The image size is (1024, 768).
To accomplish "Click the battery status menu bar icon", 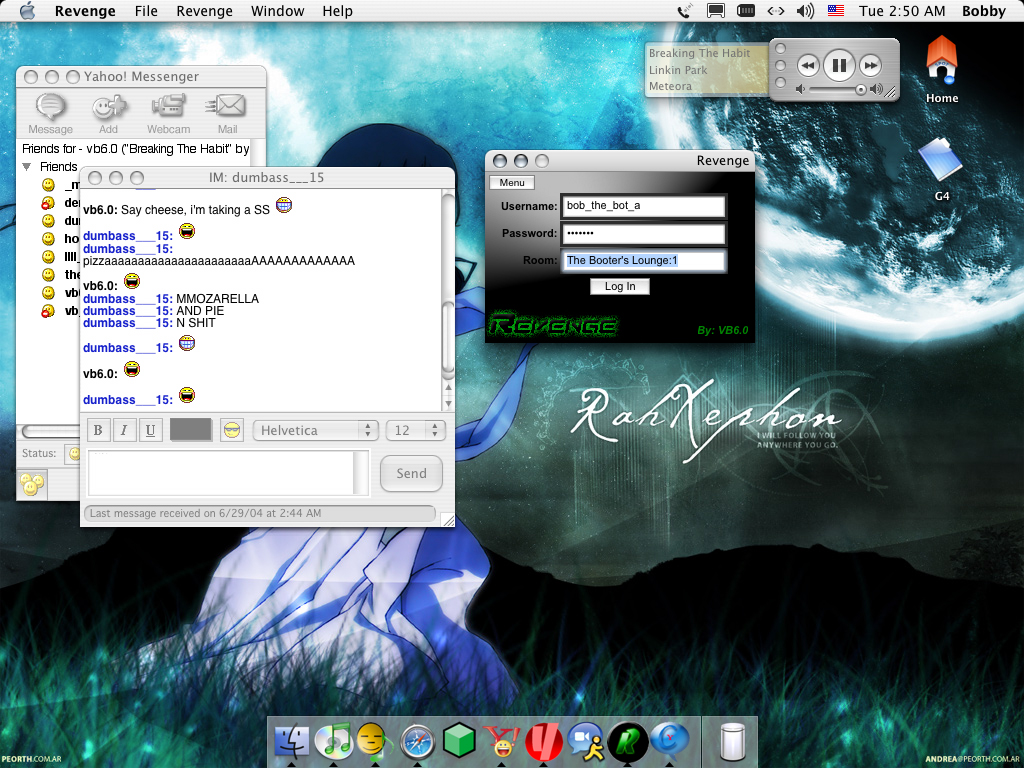I will (746, 10).
